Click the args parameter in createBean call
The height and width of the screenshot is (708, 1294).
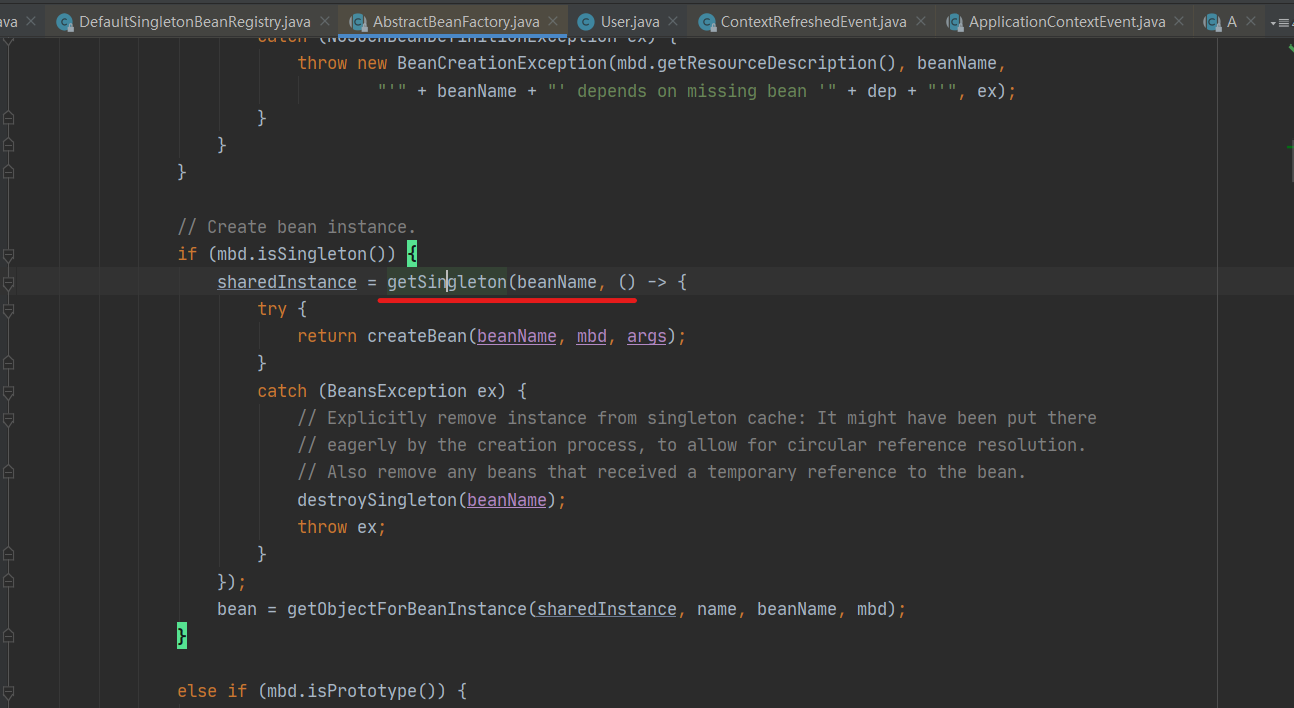point(647,336)
